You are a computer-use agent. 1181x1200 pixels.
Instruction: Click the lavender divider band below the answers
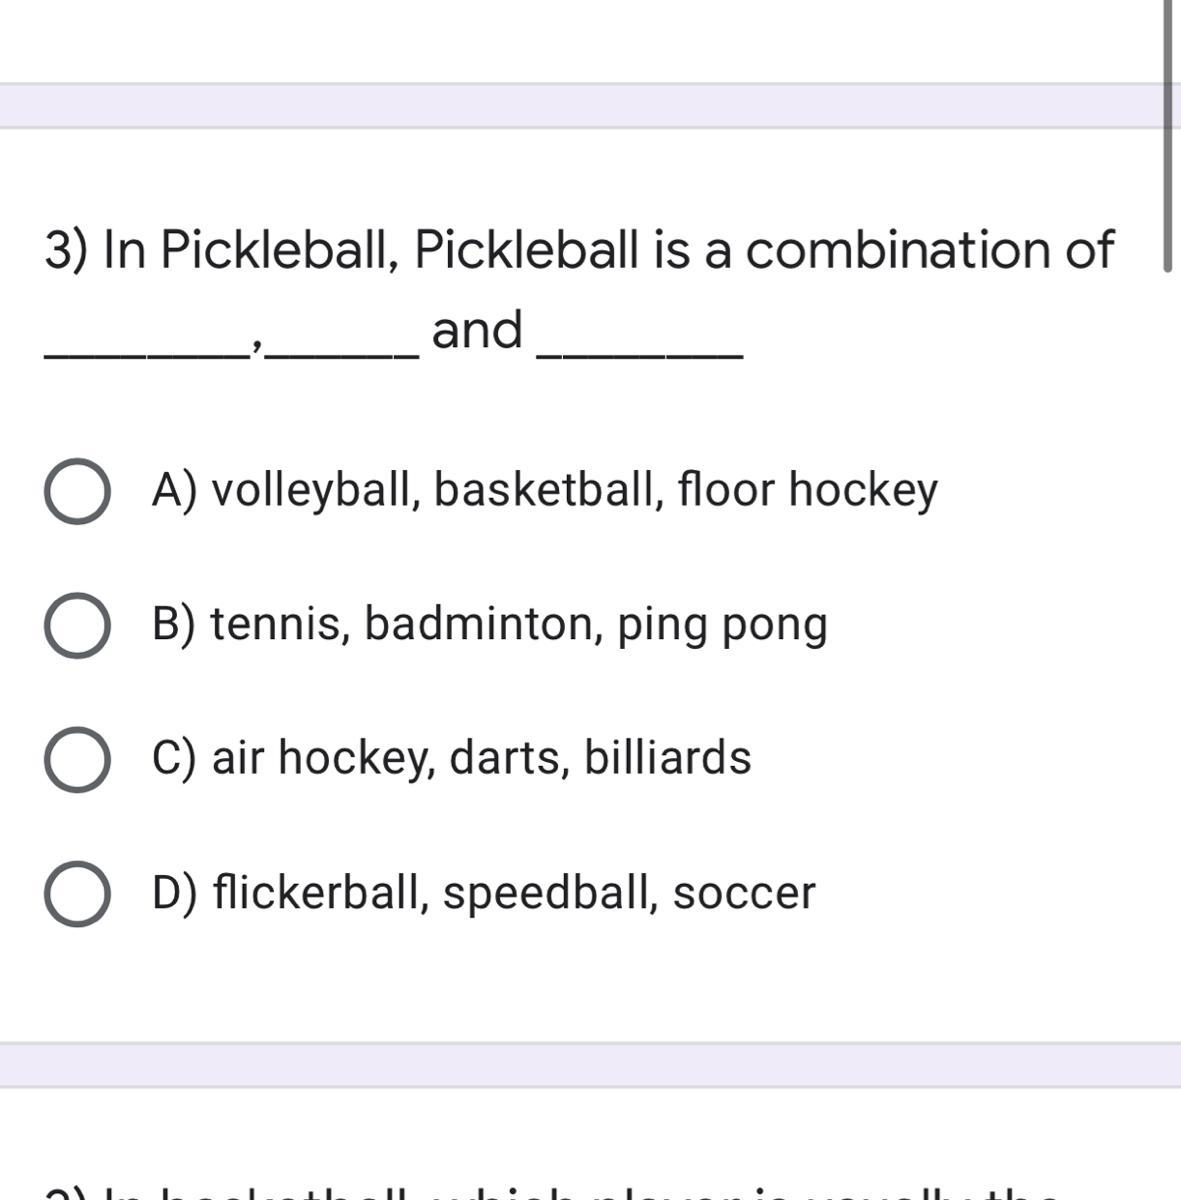[x=590, y=1065]
